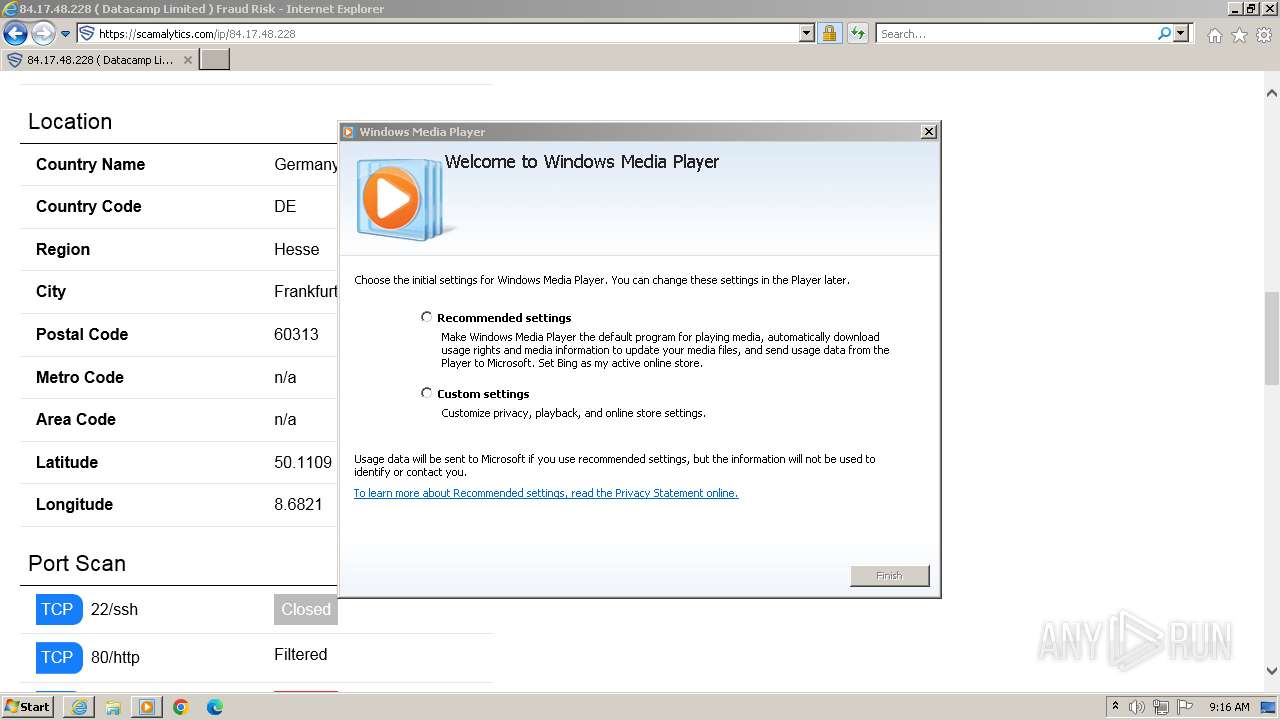Open the IE Tools gear icon
This screenshot has width=1280, height=720.
coord(1264,35)
